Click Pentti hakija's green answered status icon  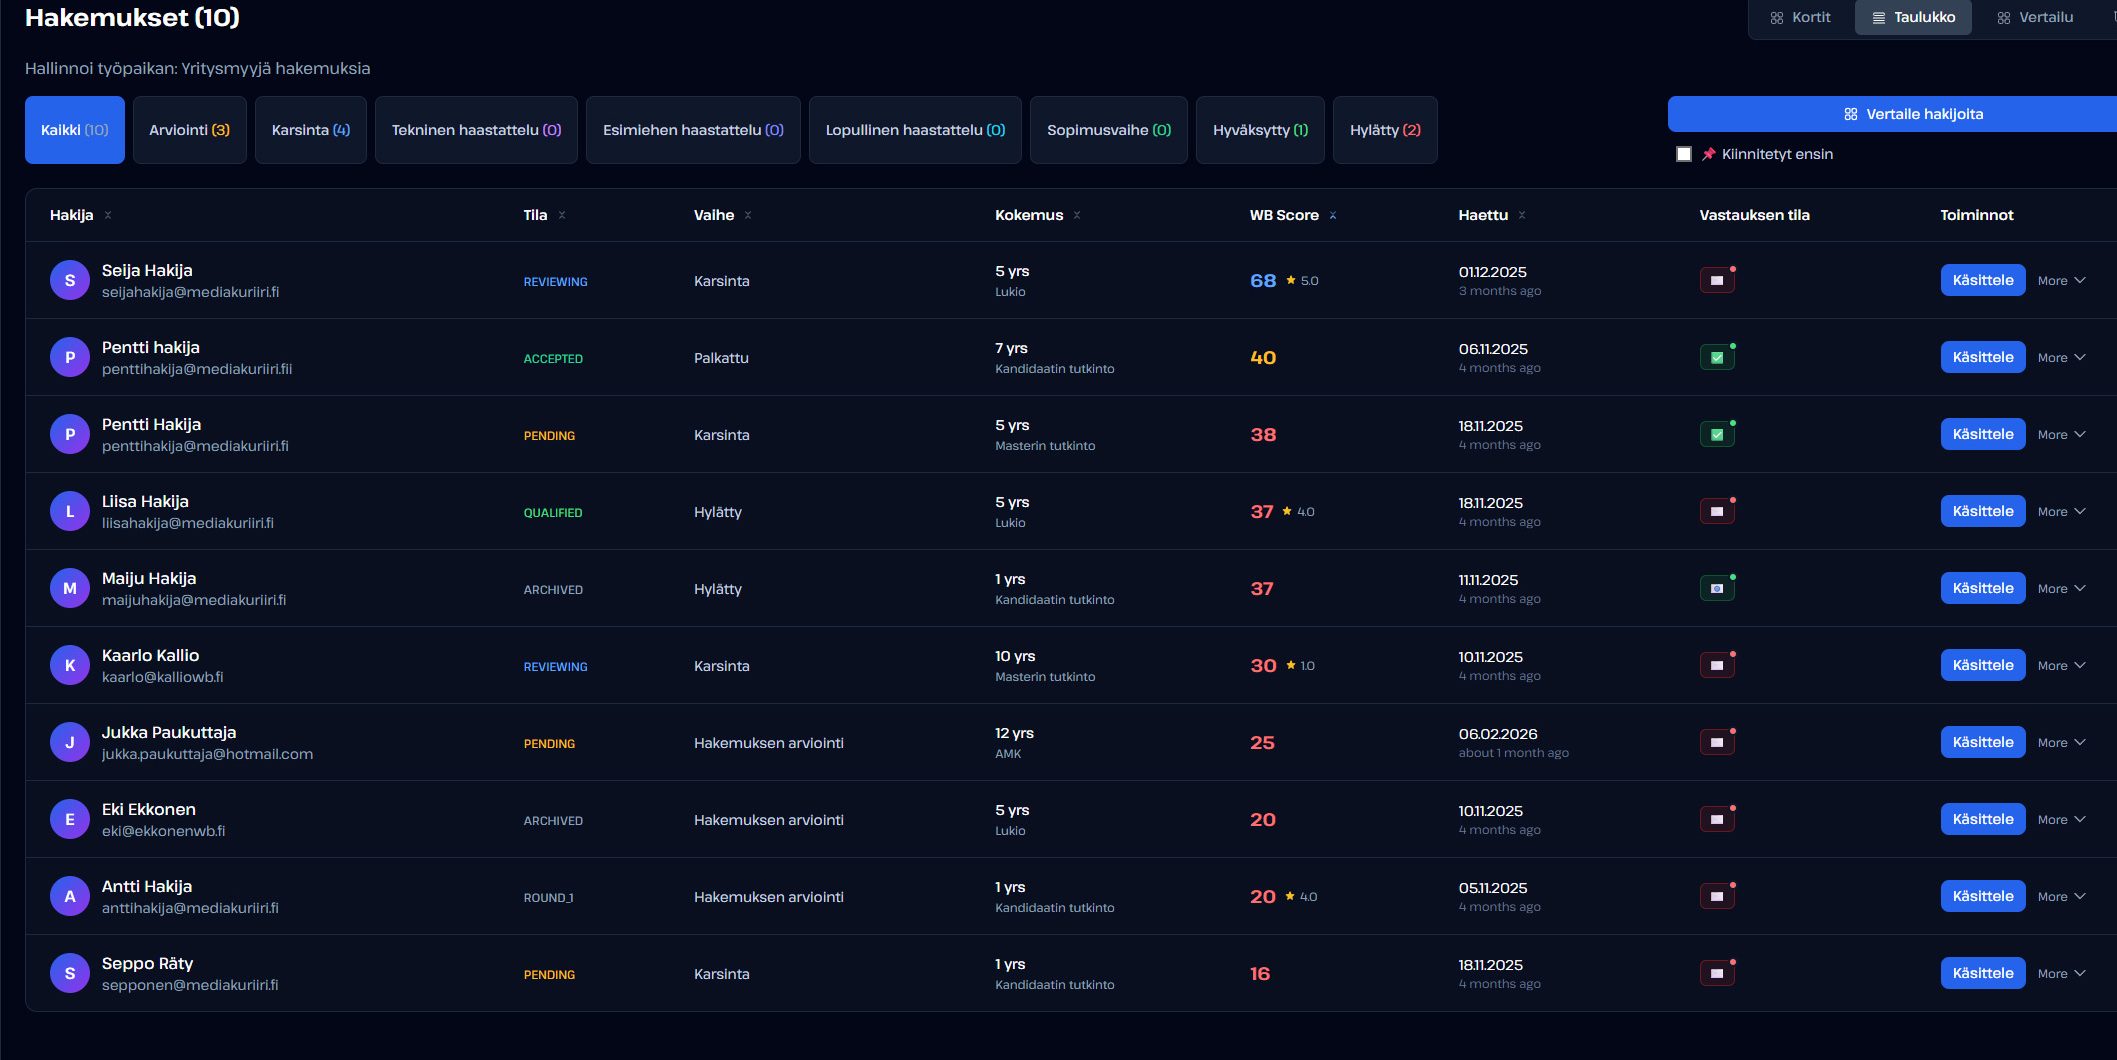pyautogui.click(x=1717, y=358)
